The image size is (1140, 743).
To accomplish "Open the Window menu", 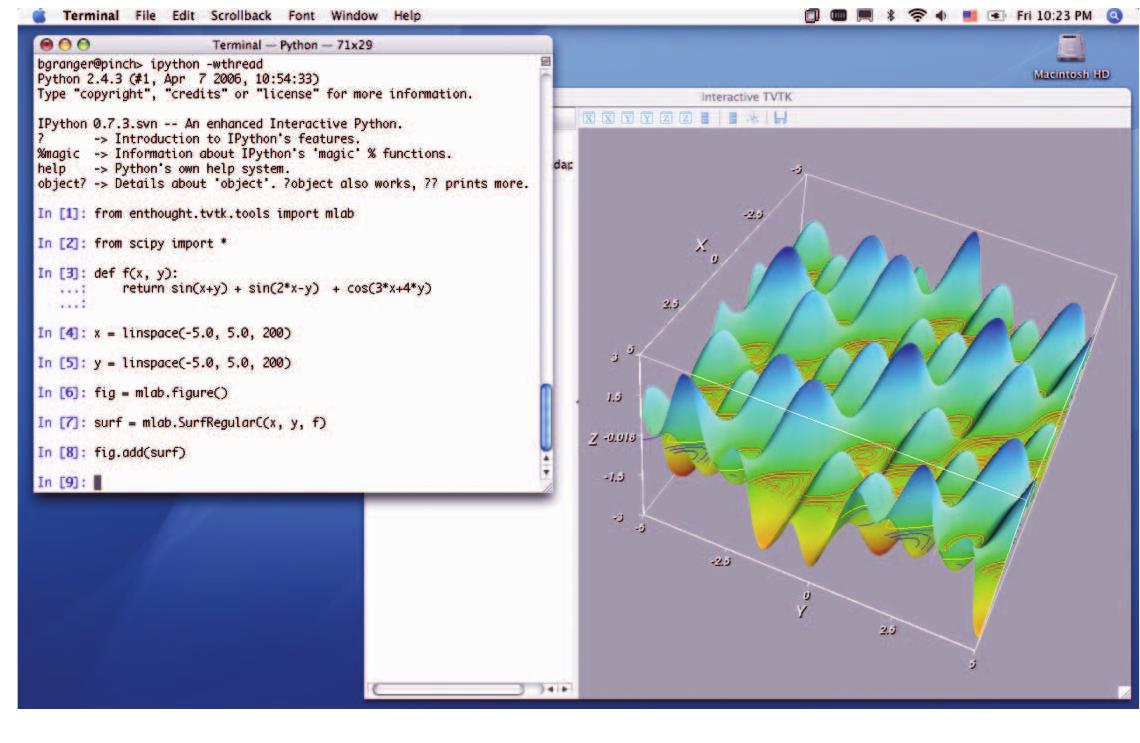I will 354,15.
